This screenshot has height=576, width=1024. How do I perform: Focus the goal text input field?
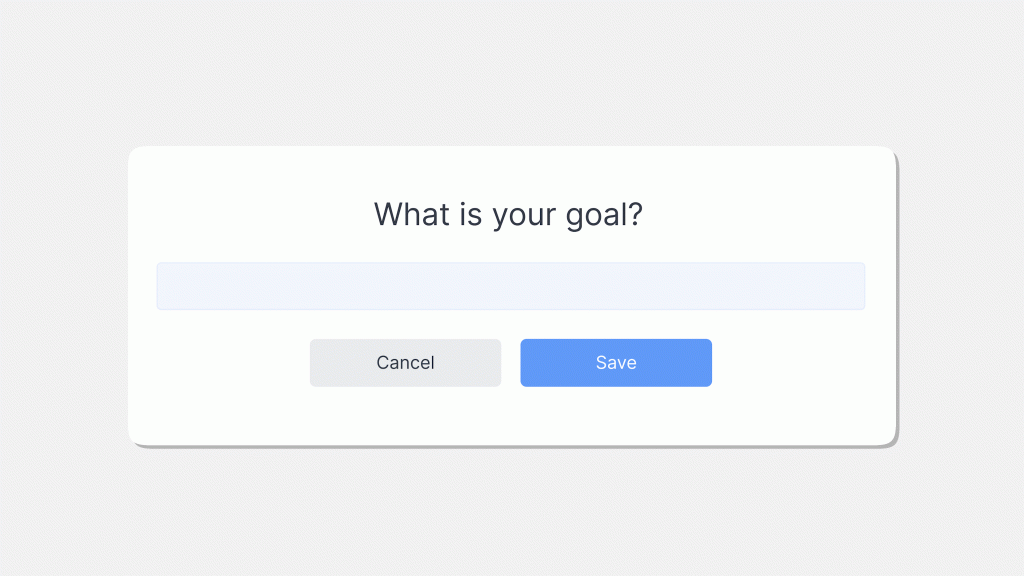pos(511,286)
